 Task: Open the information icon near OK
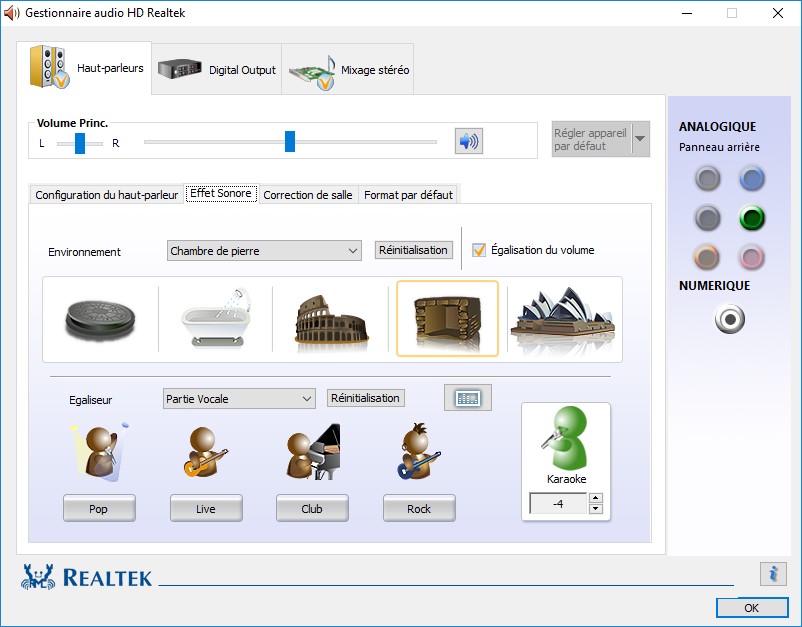tap(772, 573)
